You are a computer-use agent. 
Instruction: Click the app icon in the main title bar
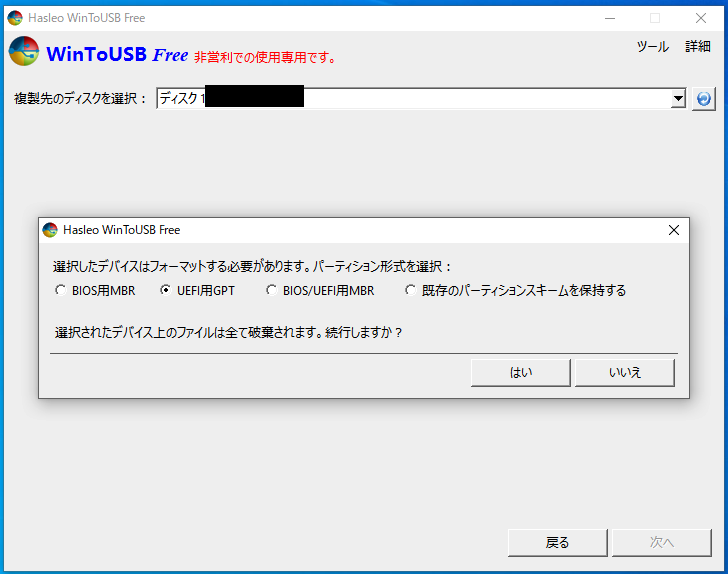pos(15,18)
